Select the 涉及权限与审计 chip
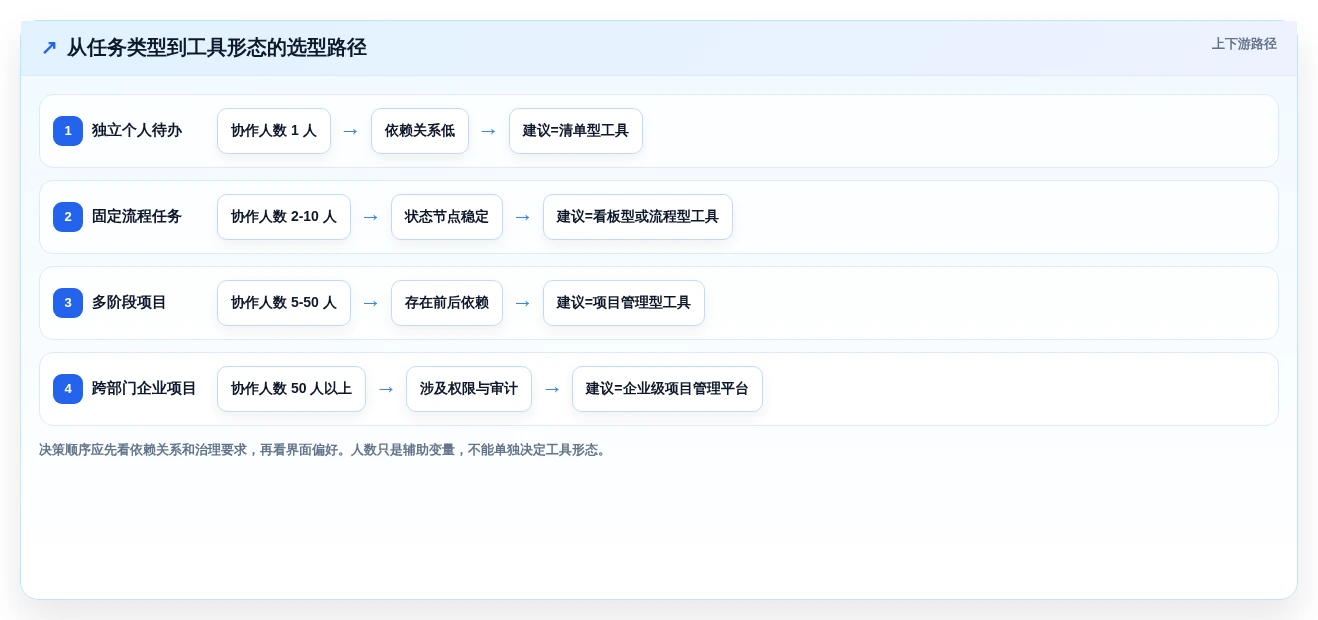The height and width of the screenshot is (620, 1318). [469, 389]
